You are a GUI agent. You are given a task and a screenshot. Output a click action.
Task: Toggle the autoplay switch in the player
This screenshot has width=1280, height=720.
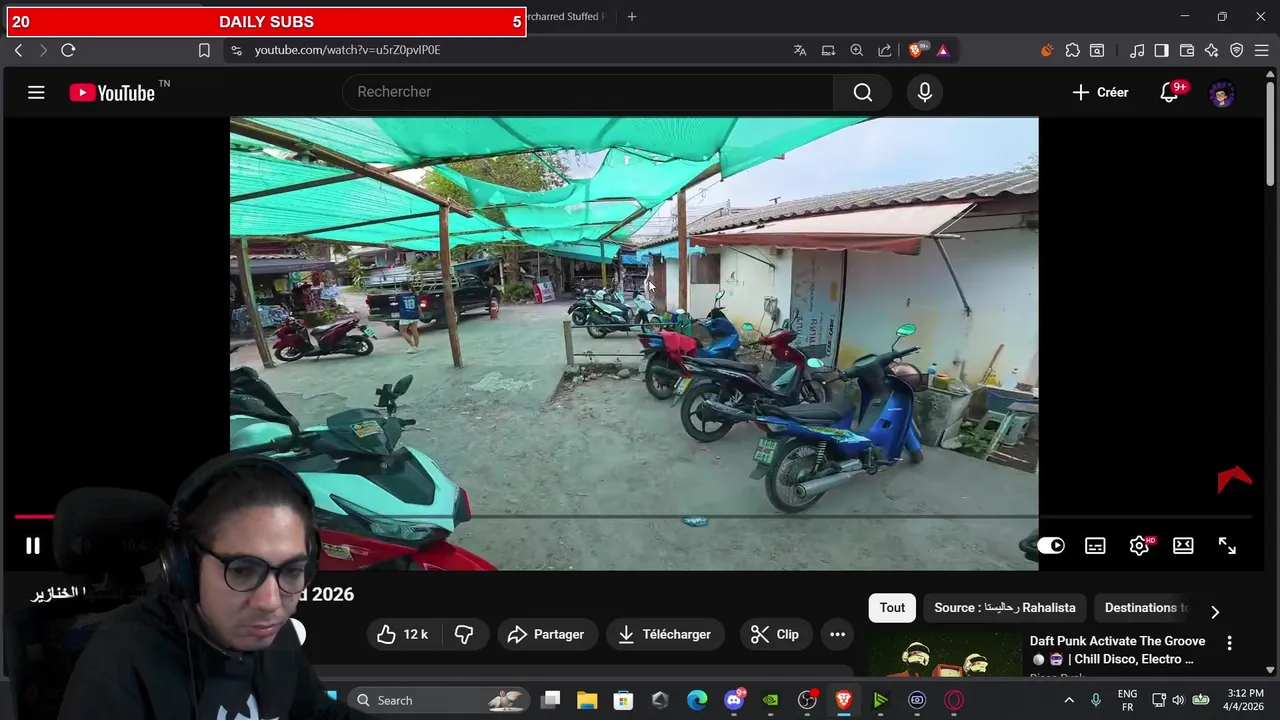1050,545
